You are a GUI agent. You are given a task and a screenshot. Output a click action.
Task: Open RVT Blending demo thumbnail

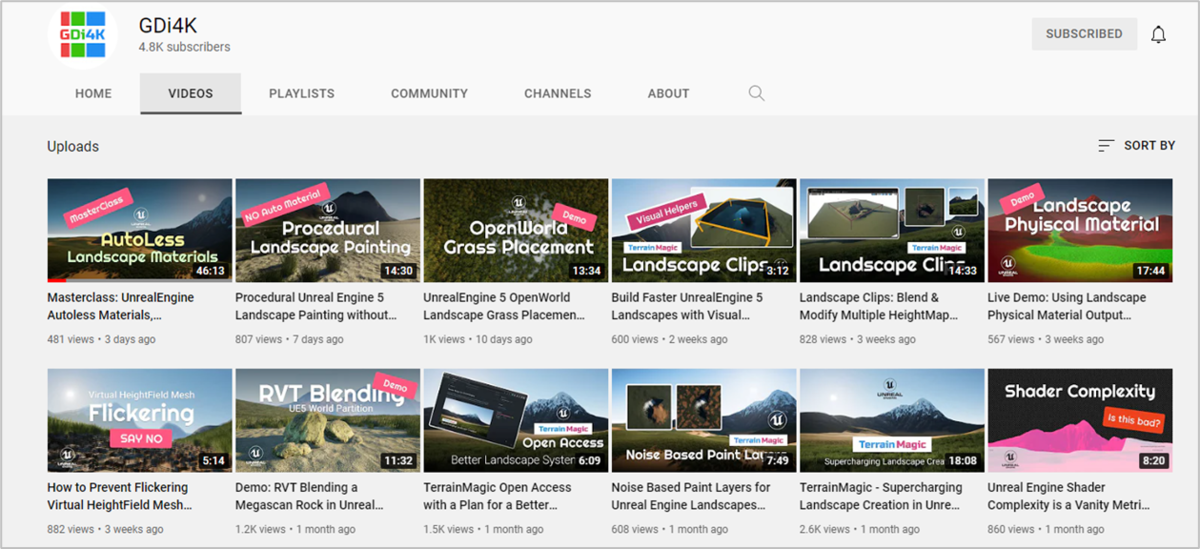327,421
